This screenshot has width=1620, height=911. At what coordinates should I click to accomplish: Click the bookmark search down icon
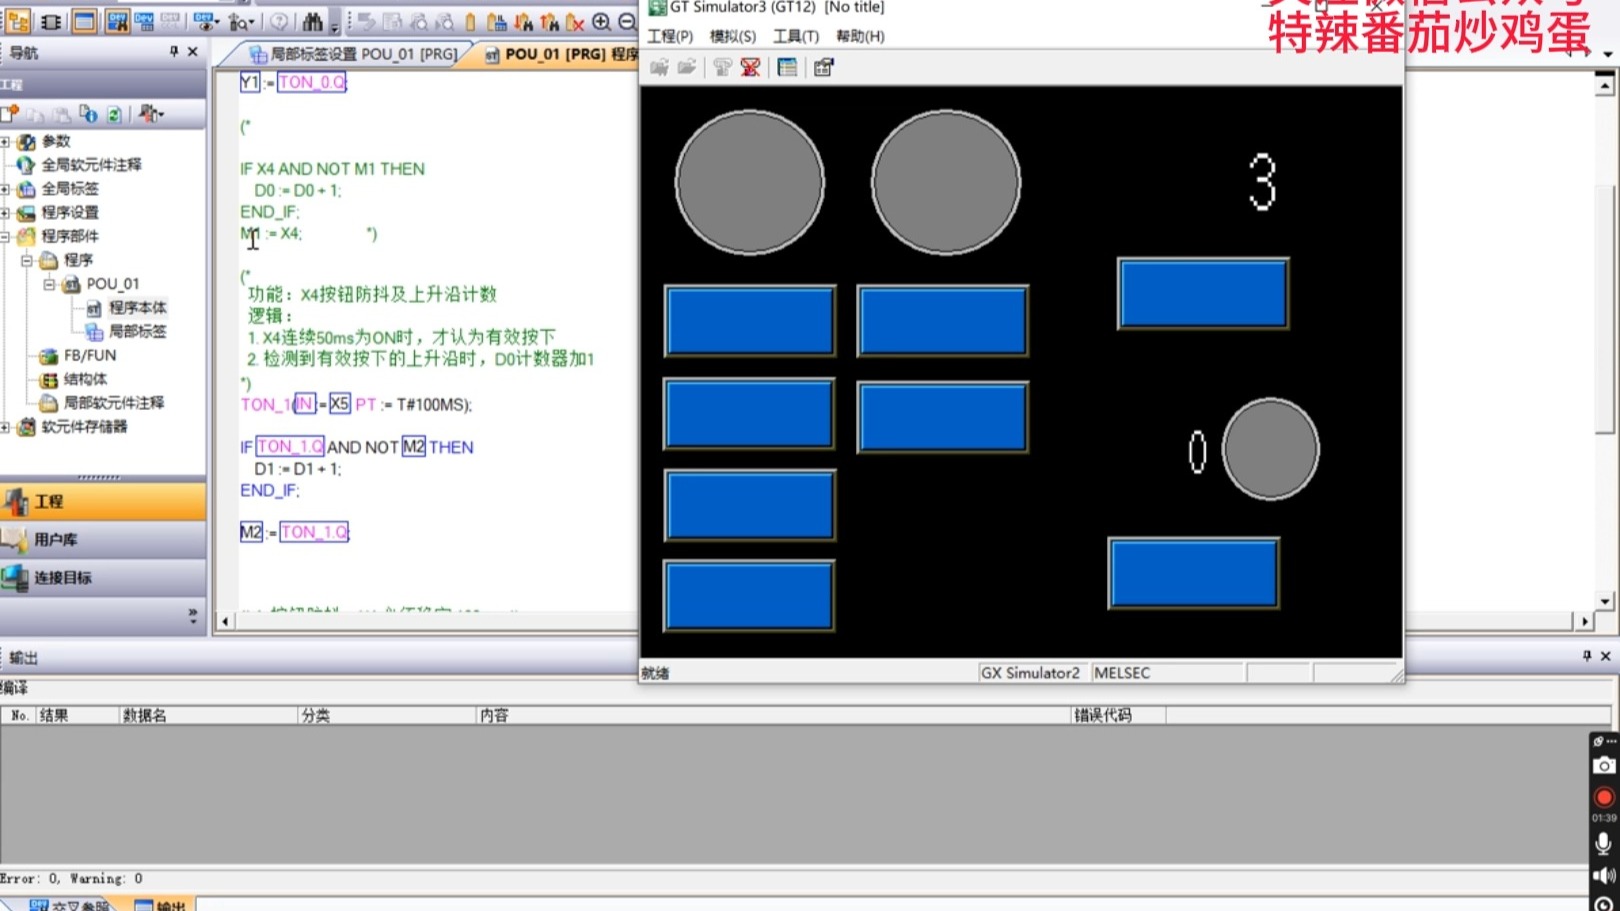523,21
